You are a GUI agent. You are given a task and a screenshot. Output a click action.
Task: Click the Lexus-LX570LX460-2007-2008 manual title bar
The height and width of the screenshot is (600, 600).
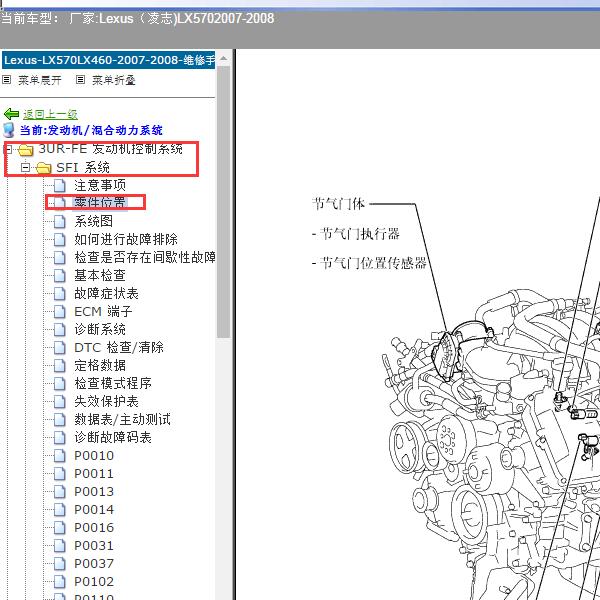[109, 60]
